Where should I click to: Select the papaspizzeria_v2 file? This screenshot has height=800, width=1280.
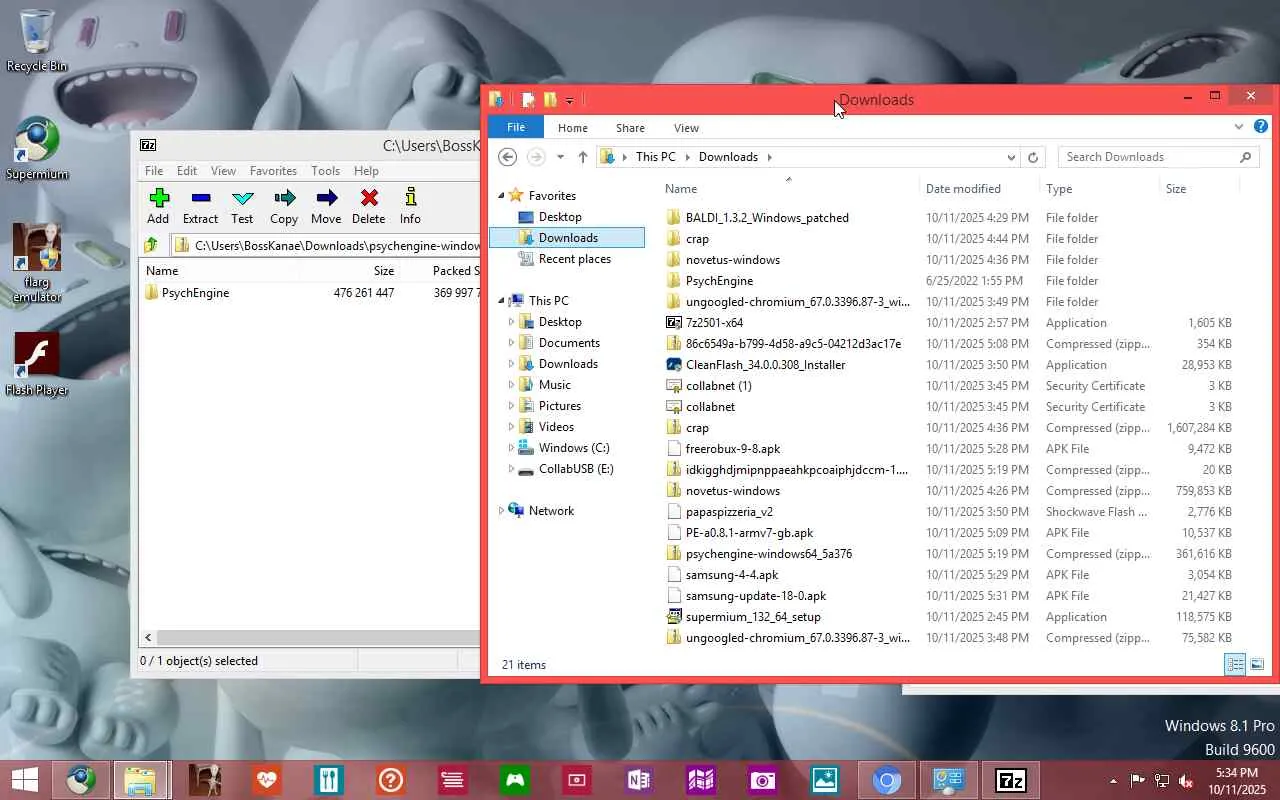click(729, 512)
